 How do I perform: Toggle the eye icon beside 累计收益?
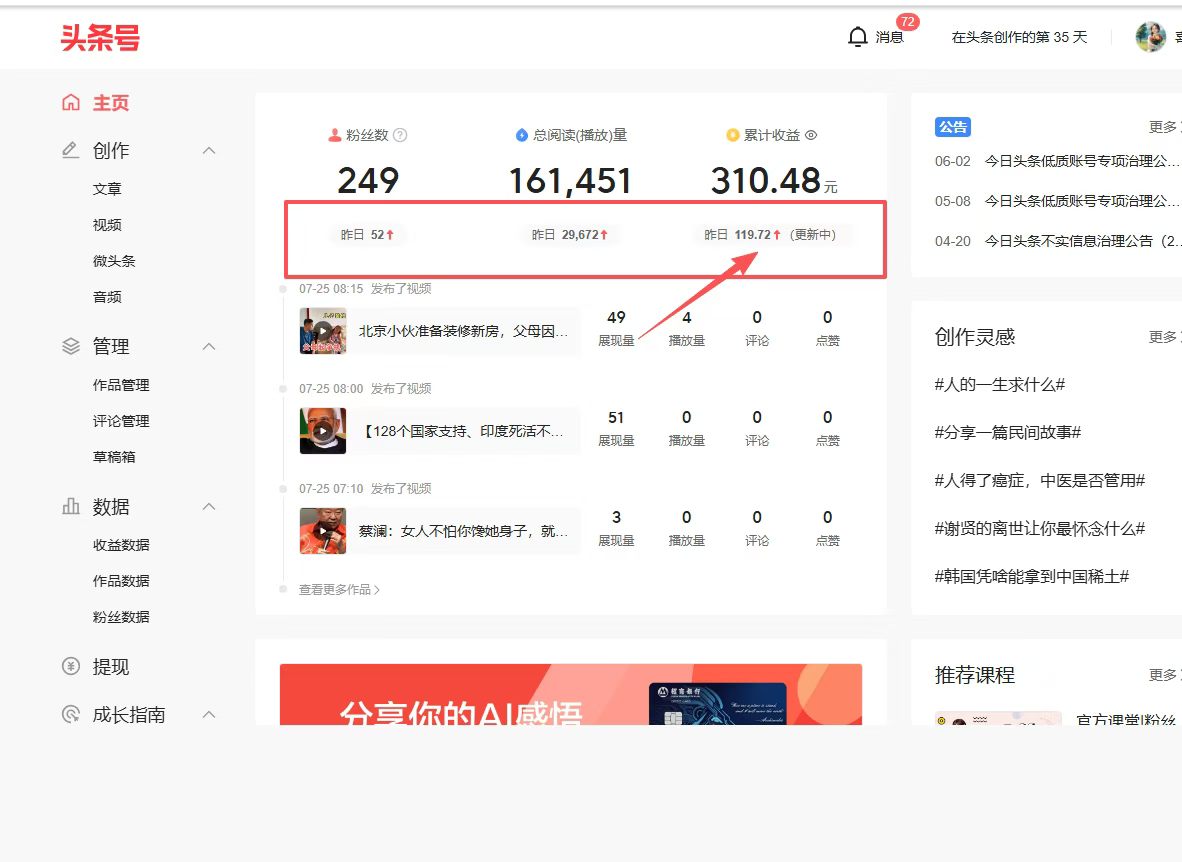pyautogui.click(x=811, y=135)
